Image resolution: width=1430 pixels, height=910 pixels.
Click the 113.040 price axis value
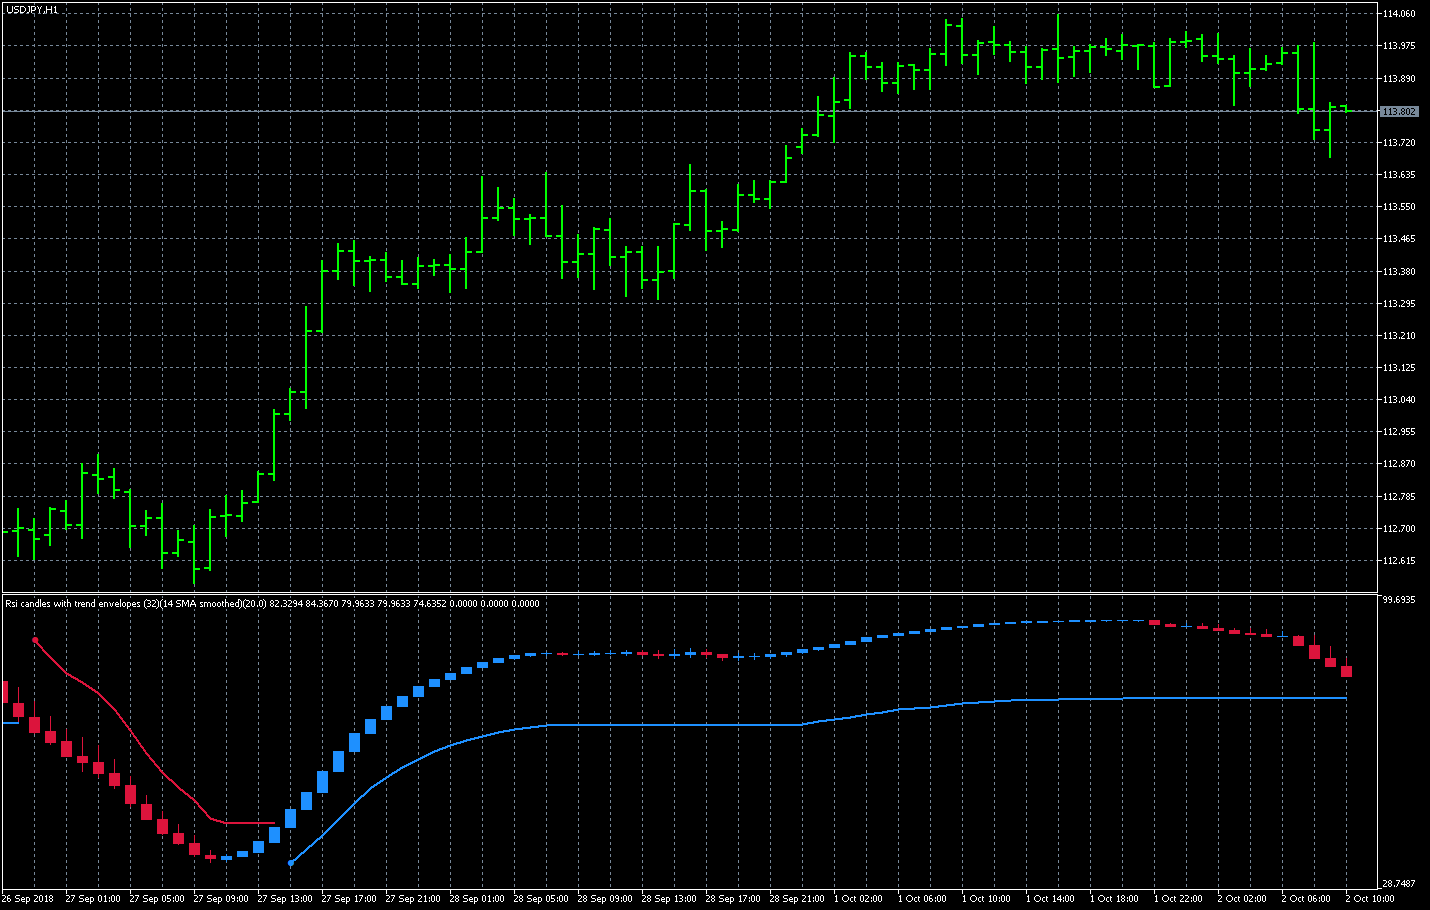[1399, 400]
